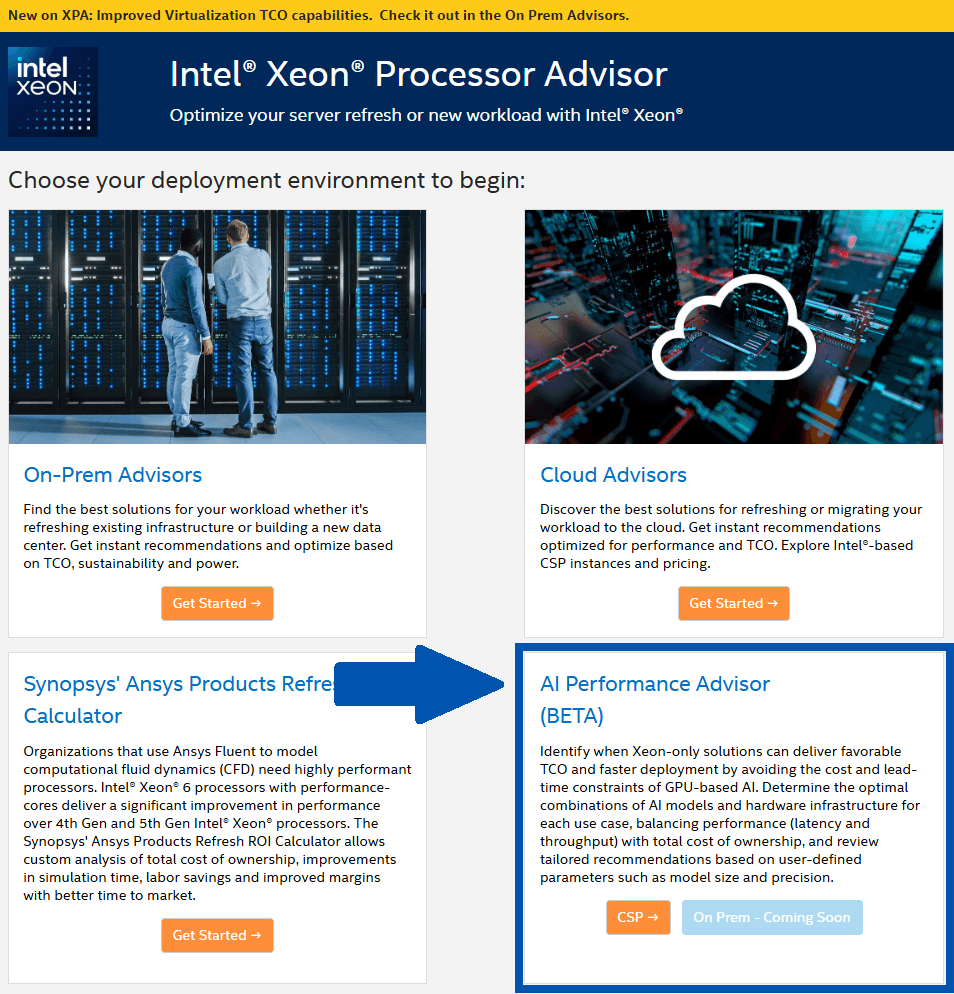Click Get Started under Cloud Advisors

coord(734,603)
